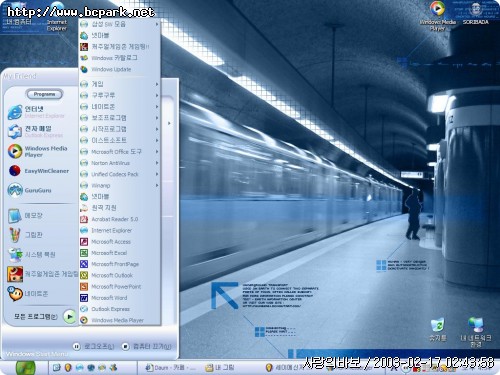
Task: Expand the Winamp submenu
Action: point(119,185)
